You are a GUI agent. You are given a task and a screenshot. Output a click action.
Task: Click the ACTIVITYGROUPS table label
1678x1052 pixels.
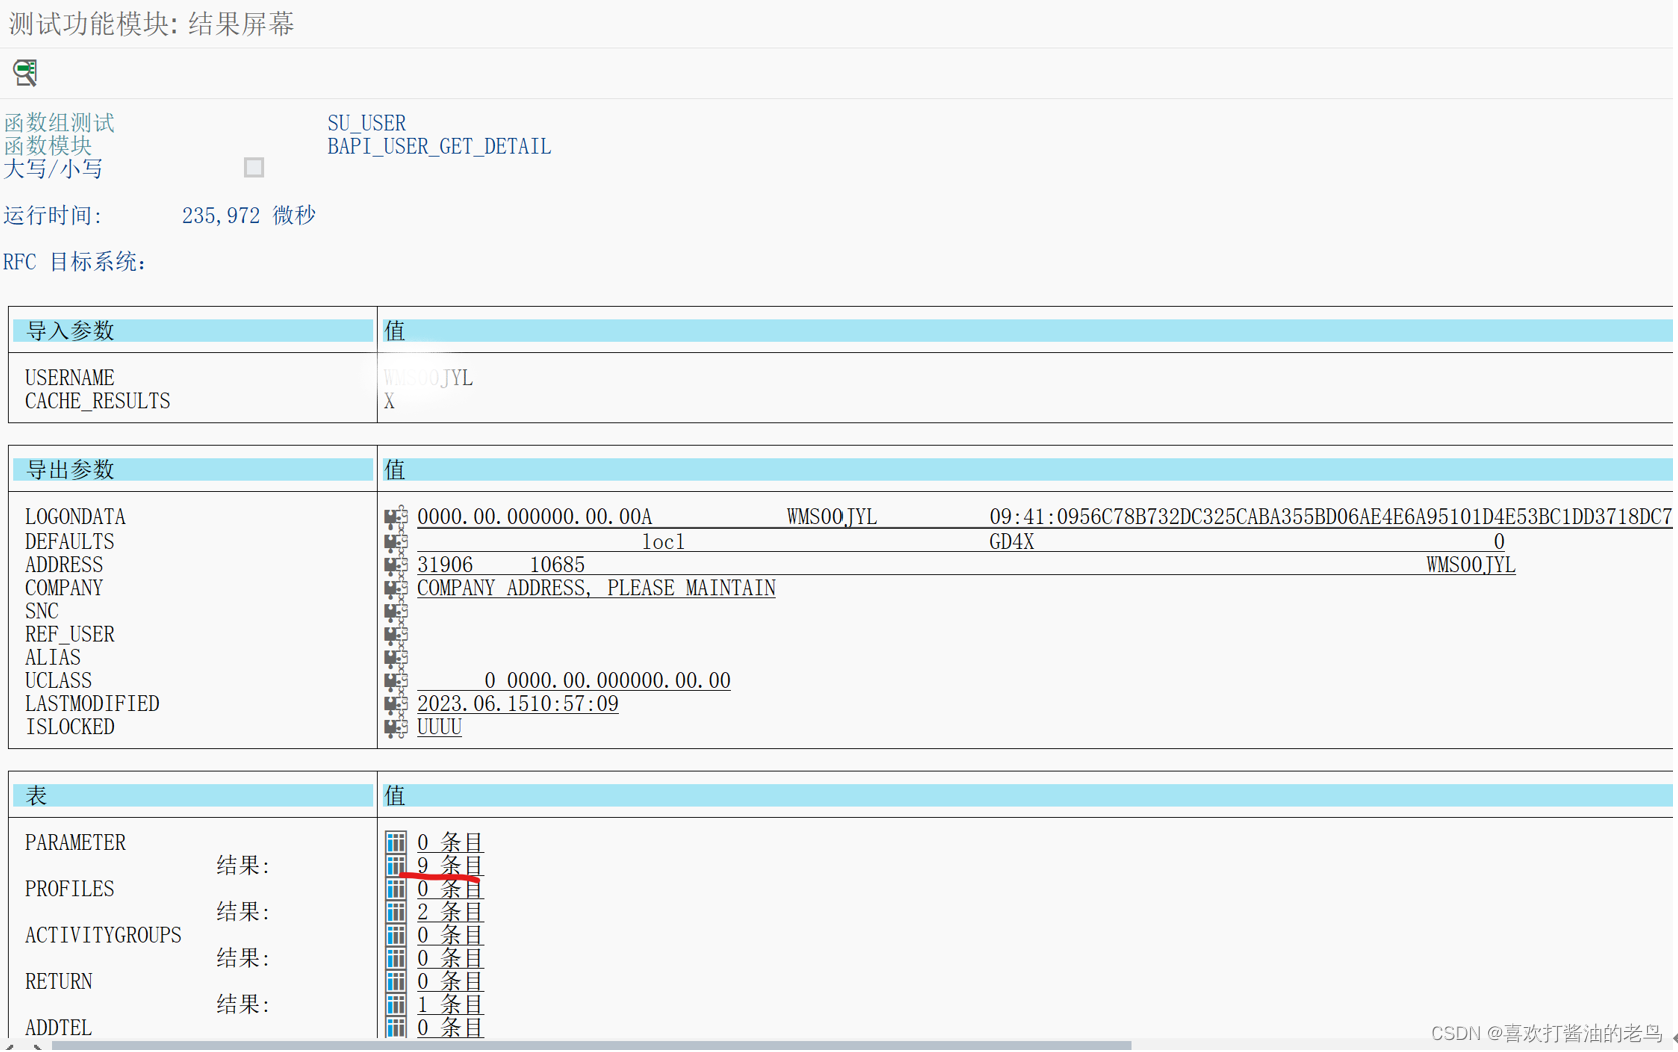point(103,935)
